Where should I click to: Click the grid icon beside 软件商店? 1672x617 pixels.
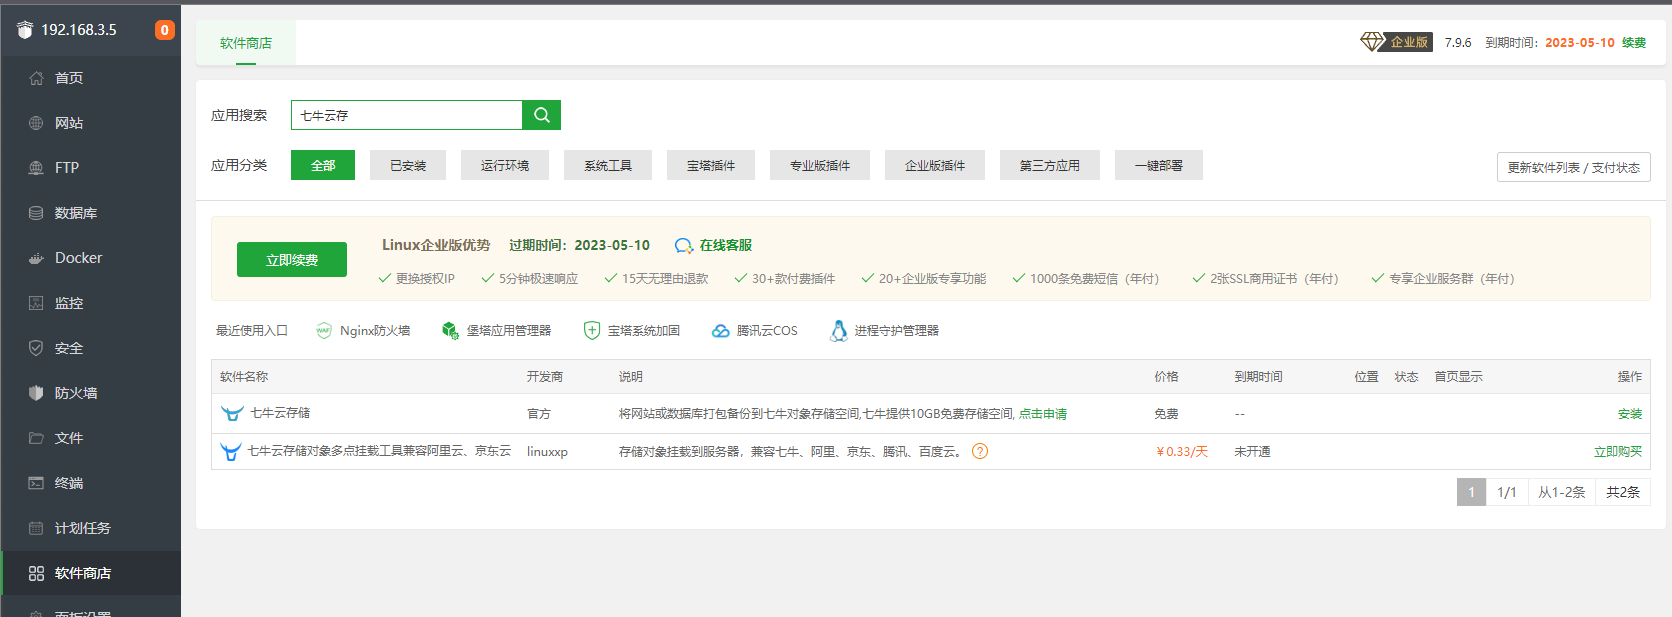[36, 573]
